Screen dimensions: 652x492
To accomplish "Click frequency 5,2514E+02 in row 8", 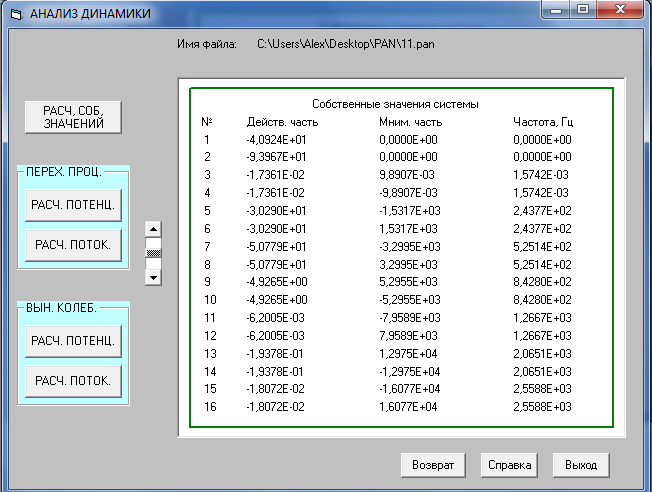I will pos(542,265).
